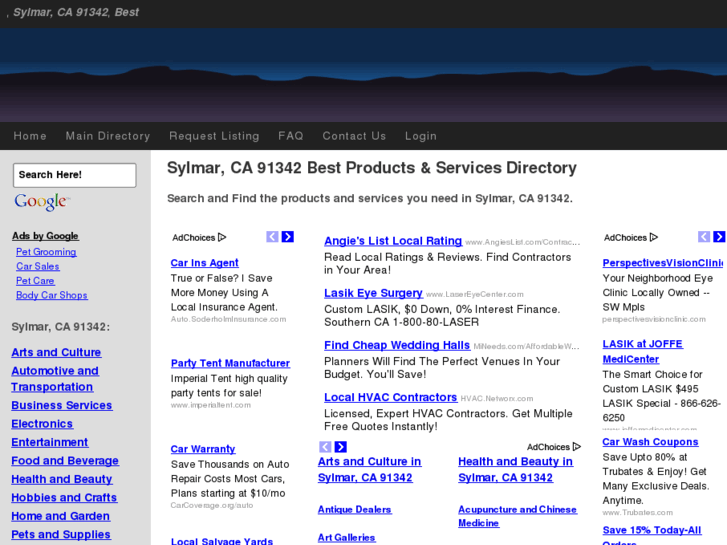Open the Body Car Shops link
727x545 pixels.
(52, 295)
